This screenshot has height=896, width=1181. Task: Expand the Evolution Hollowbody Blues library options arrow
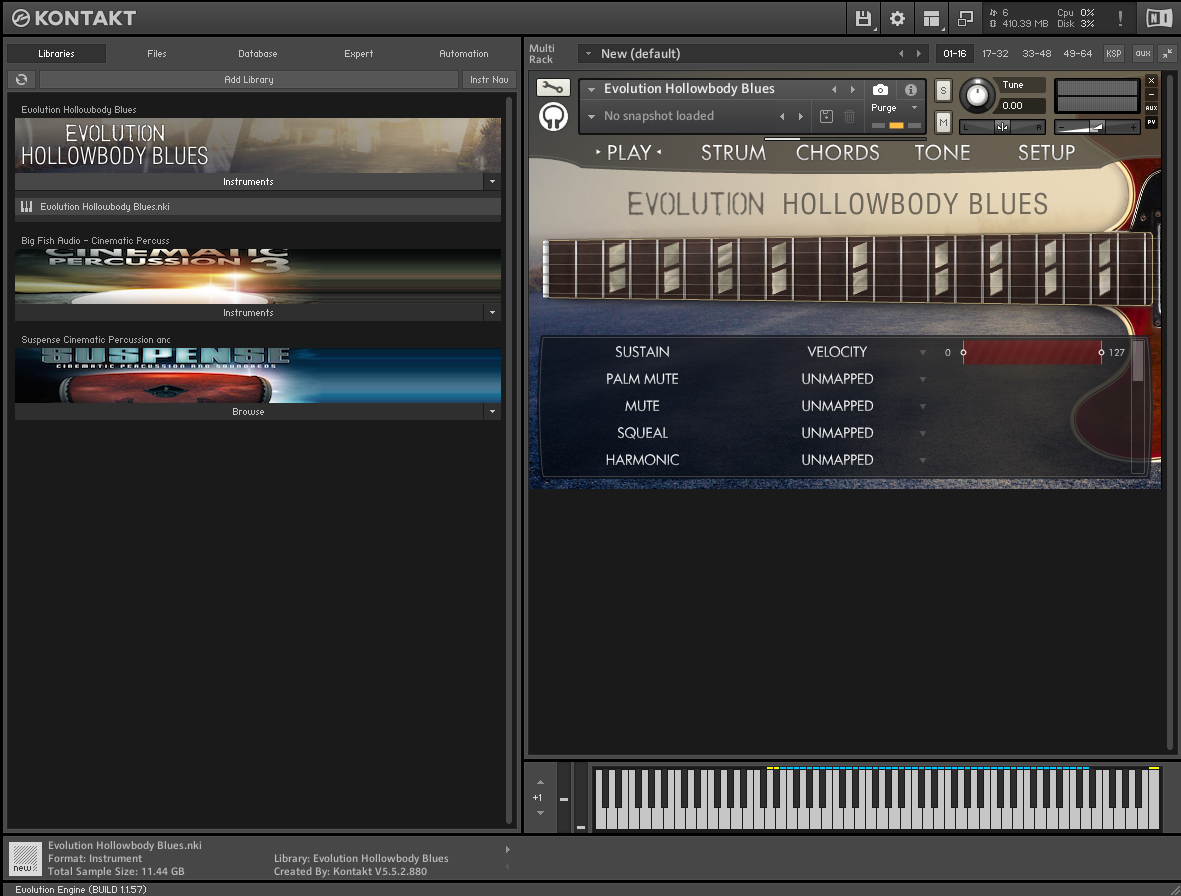(x=493, y=181)
